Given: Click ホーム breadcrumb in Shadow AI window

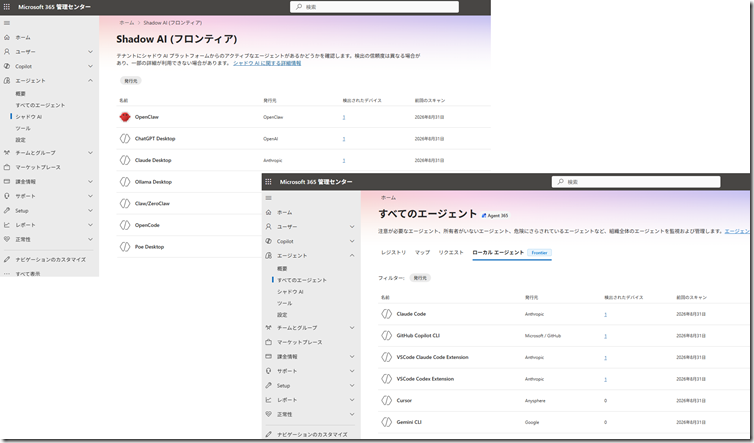Looking at the screenshot, I should pos(126,23).
